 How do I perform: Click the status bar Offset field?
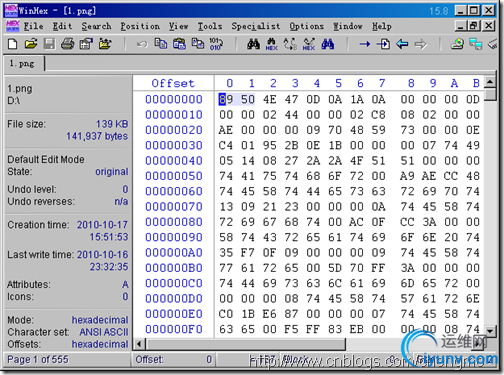pos(174,359)
